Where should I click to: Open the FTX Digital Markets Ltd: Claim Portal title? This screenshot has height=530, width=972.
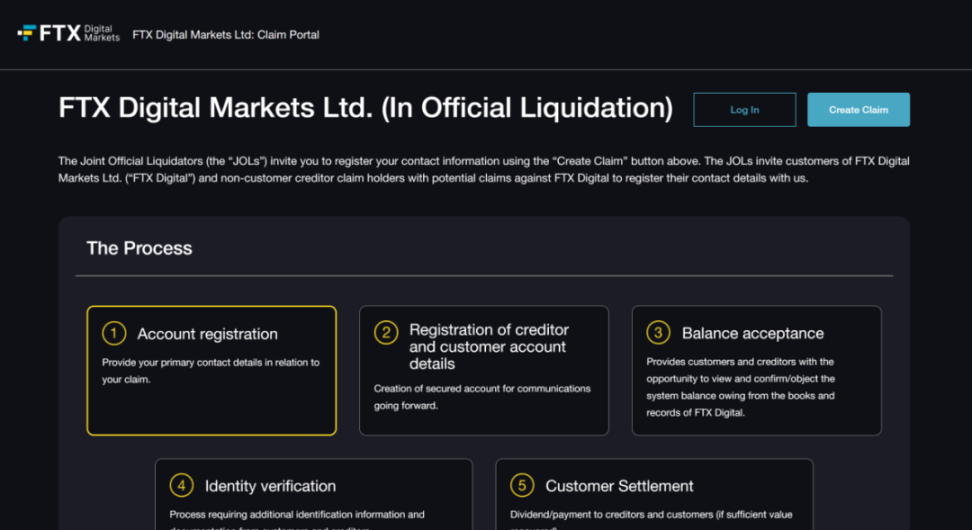pyautogui.click(x=226, y=35)
